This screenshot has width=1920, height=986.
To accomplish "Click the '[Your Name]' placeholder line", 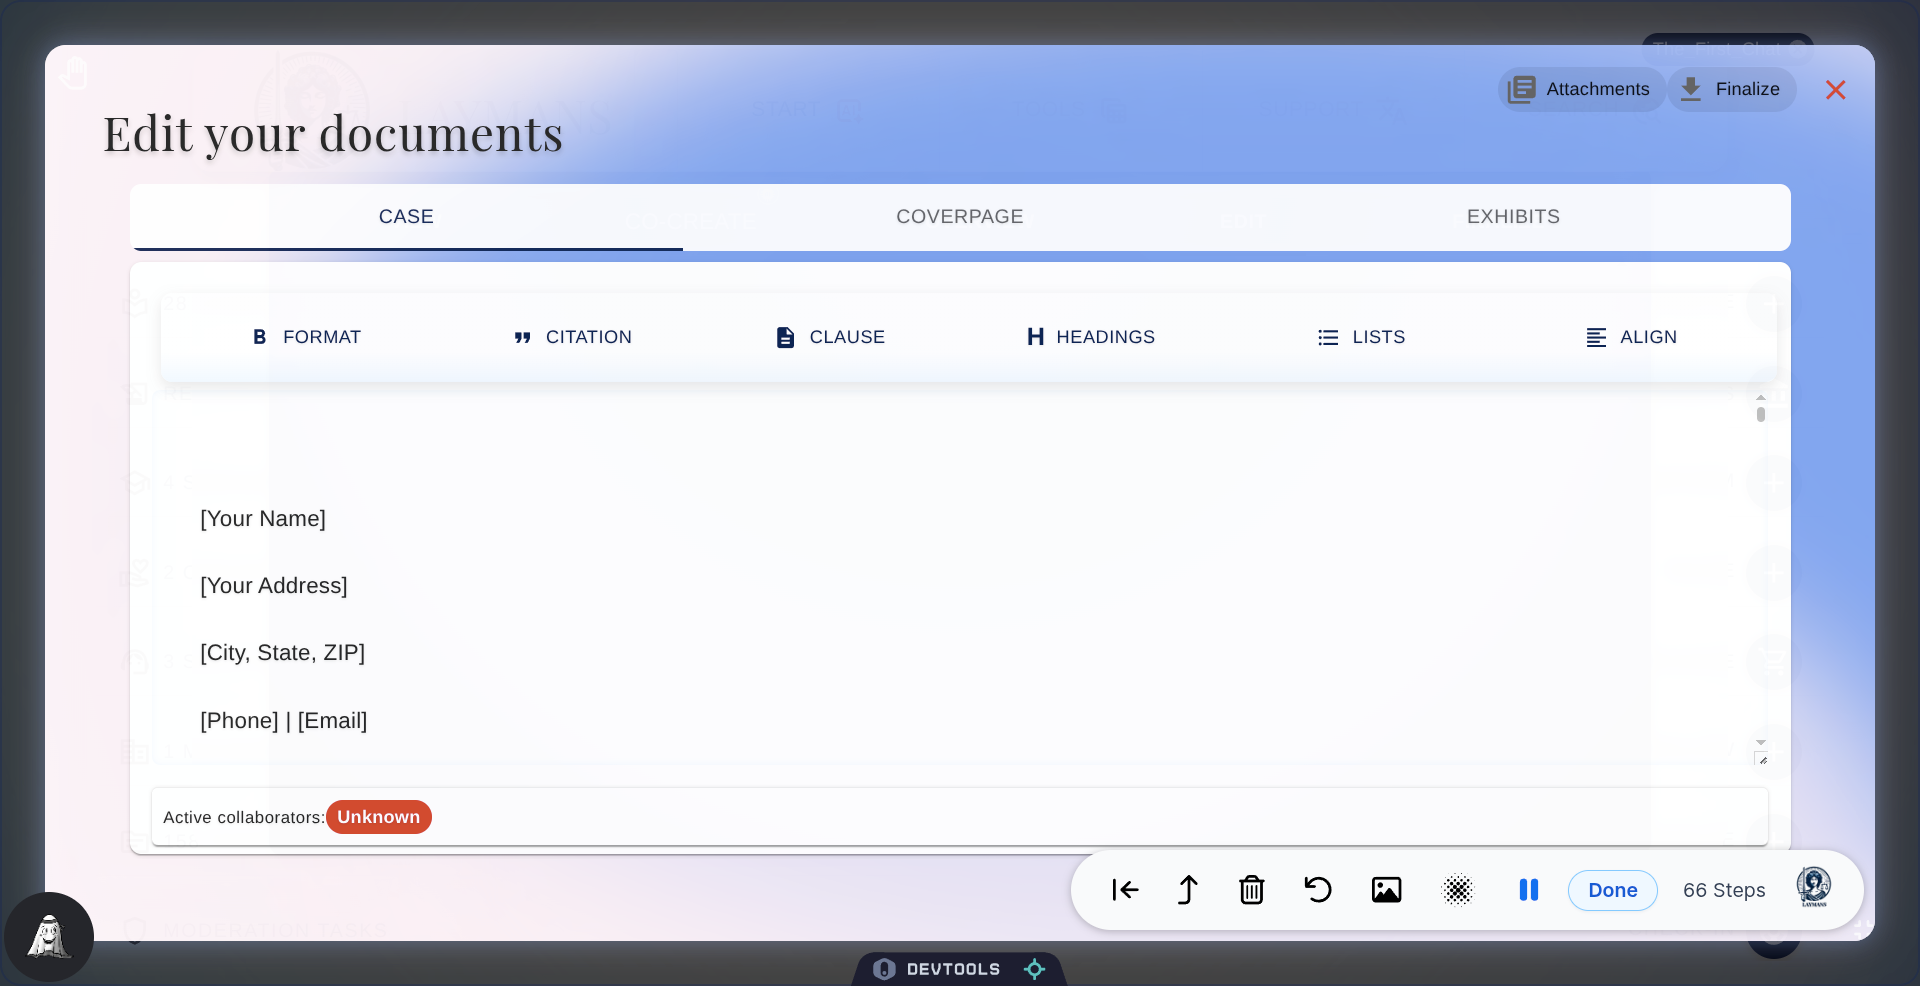I will [263, 519].
